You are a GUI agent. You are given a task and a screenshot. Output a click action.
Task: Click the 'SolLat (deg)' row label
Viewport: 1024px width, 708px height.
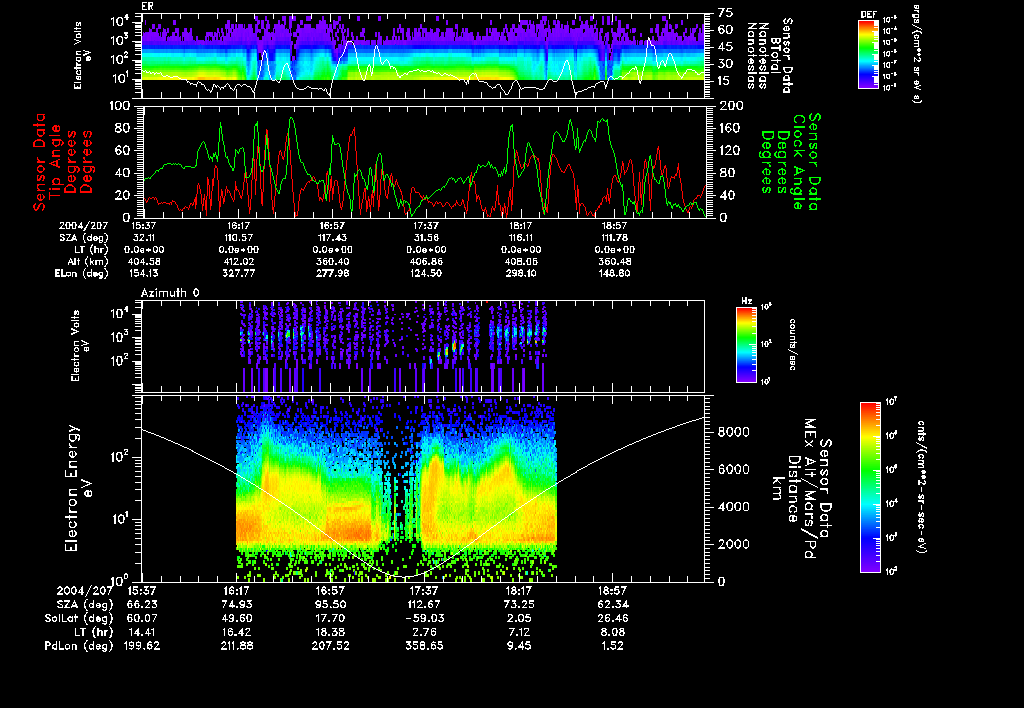(x=78, y=618)
